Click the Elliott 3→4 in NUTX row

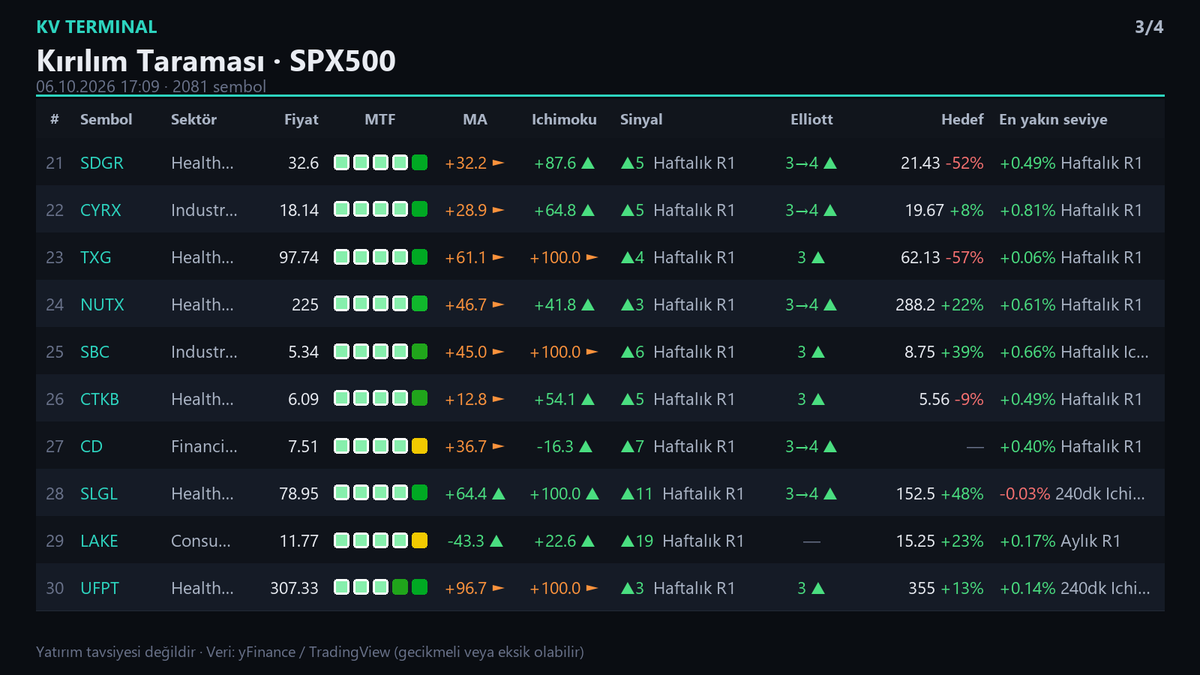(x=811, y=305)
